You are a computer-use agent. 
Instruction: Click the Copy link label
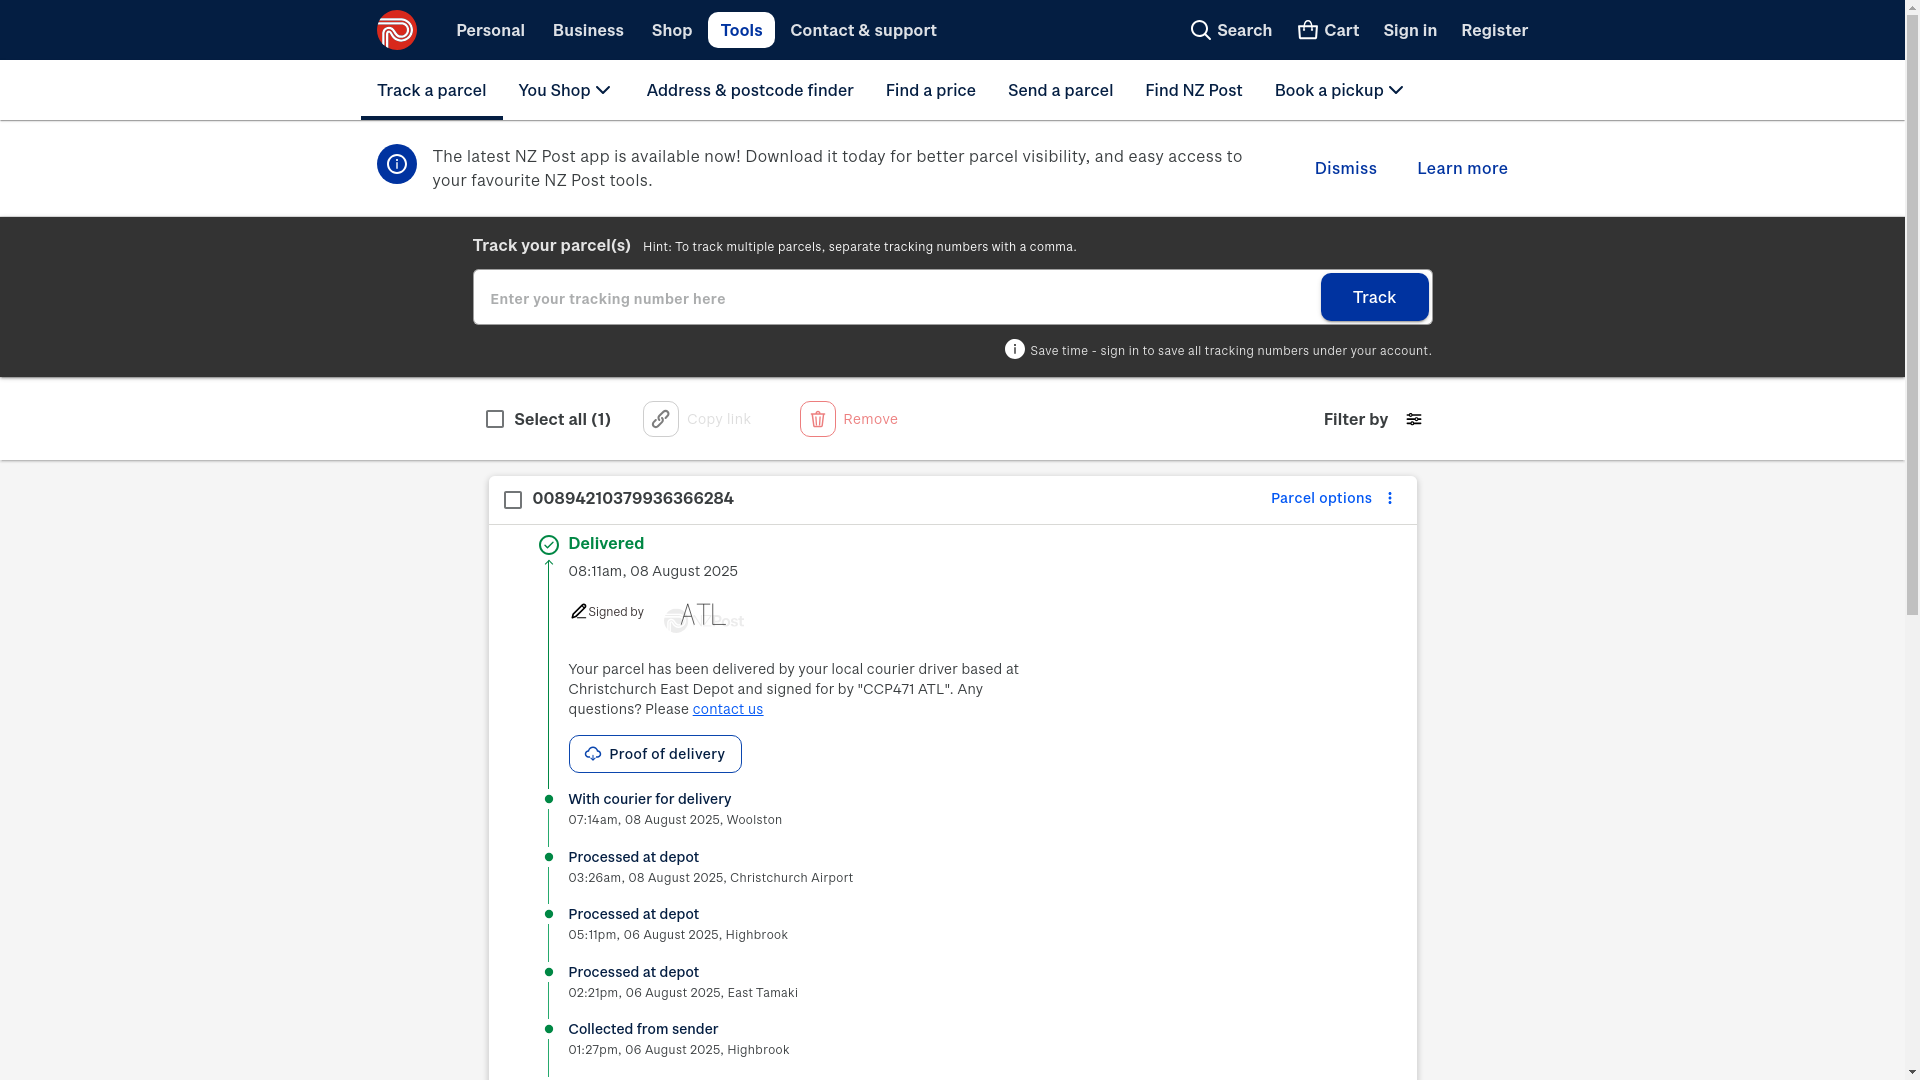point(718,419)
